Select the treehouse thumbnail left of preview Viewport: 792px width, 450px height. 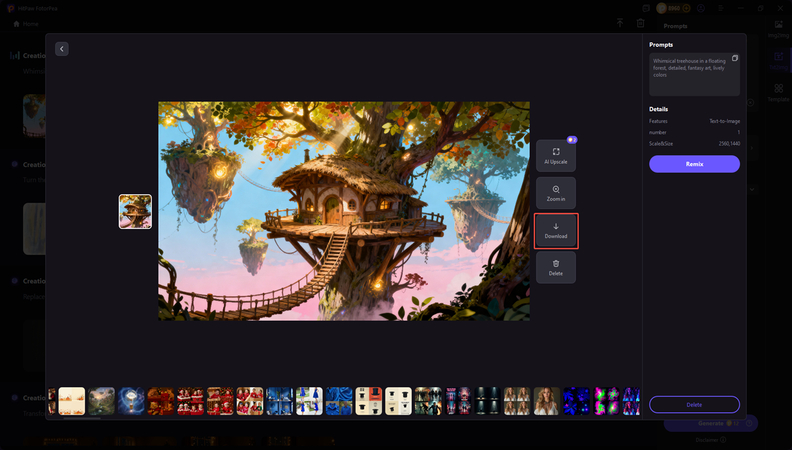tap(135, 211)
